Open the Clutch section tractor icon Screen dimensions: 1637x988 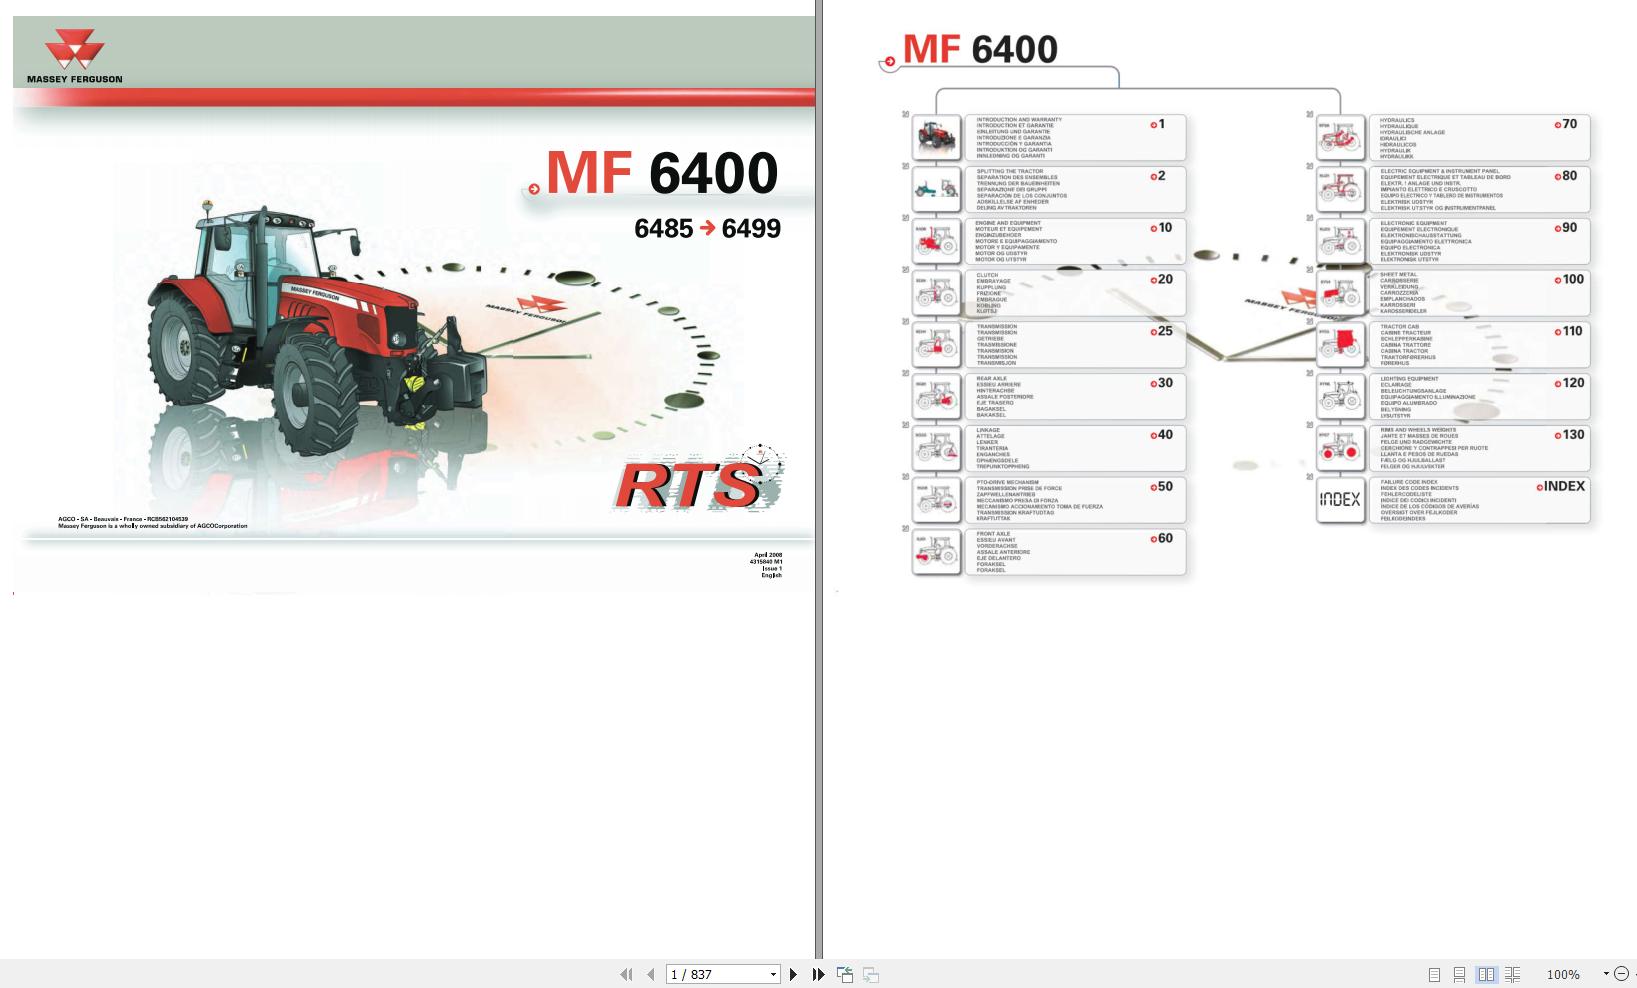937,293
